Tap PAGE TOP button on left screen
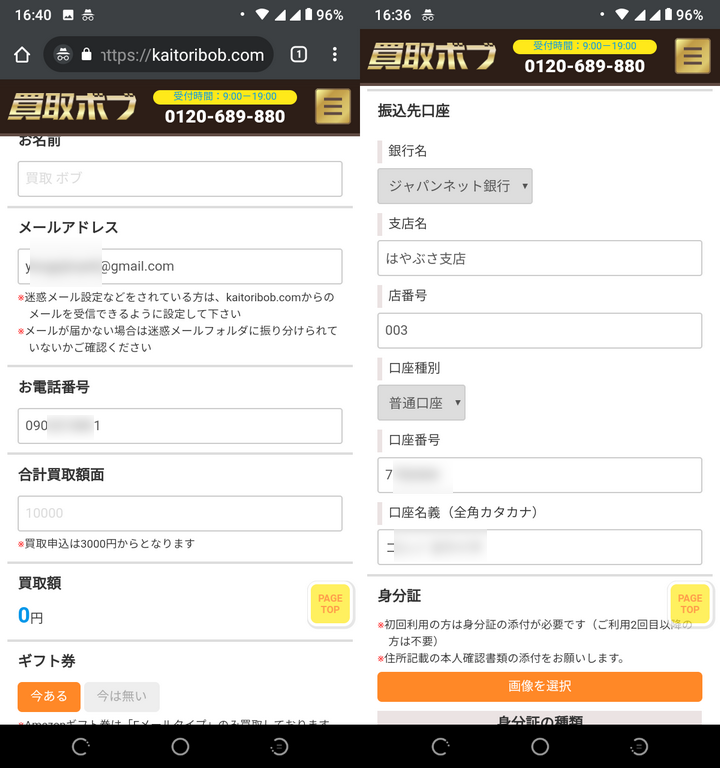The height and width of the screenshot is (768, 720). click(x=330, y=603)
